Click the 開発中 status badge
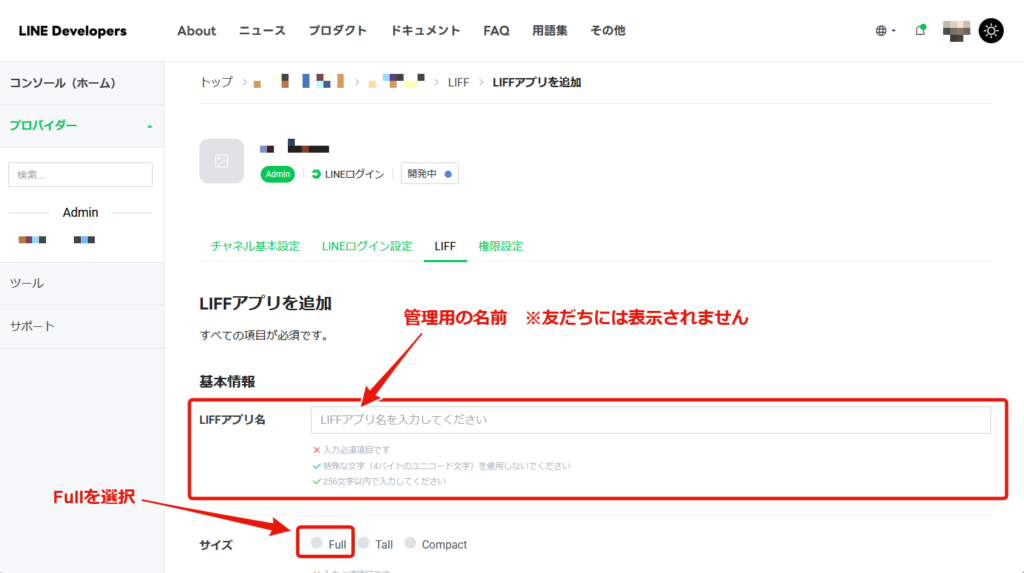1024x573 pixels. coord(430,174)
